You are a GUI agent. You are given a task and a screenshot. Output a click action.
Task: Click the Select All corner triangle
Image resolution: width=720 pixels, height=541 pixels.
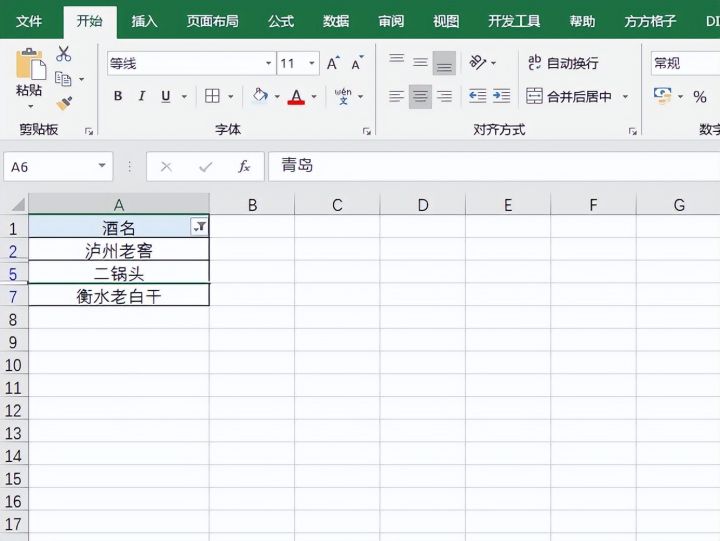[17, 203]
